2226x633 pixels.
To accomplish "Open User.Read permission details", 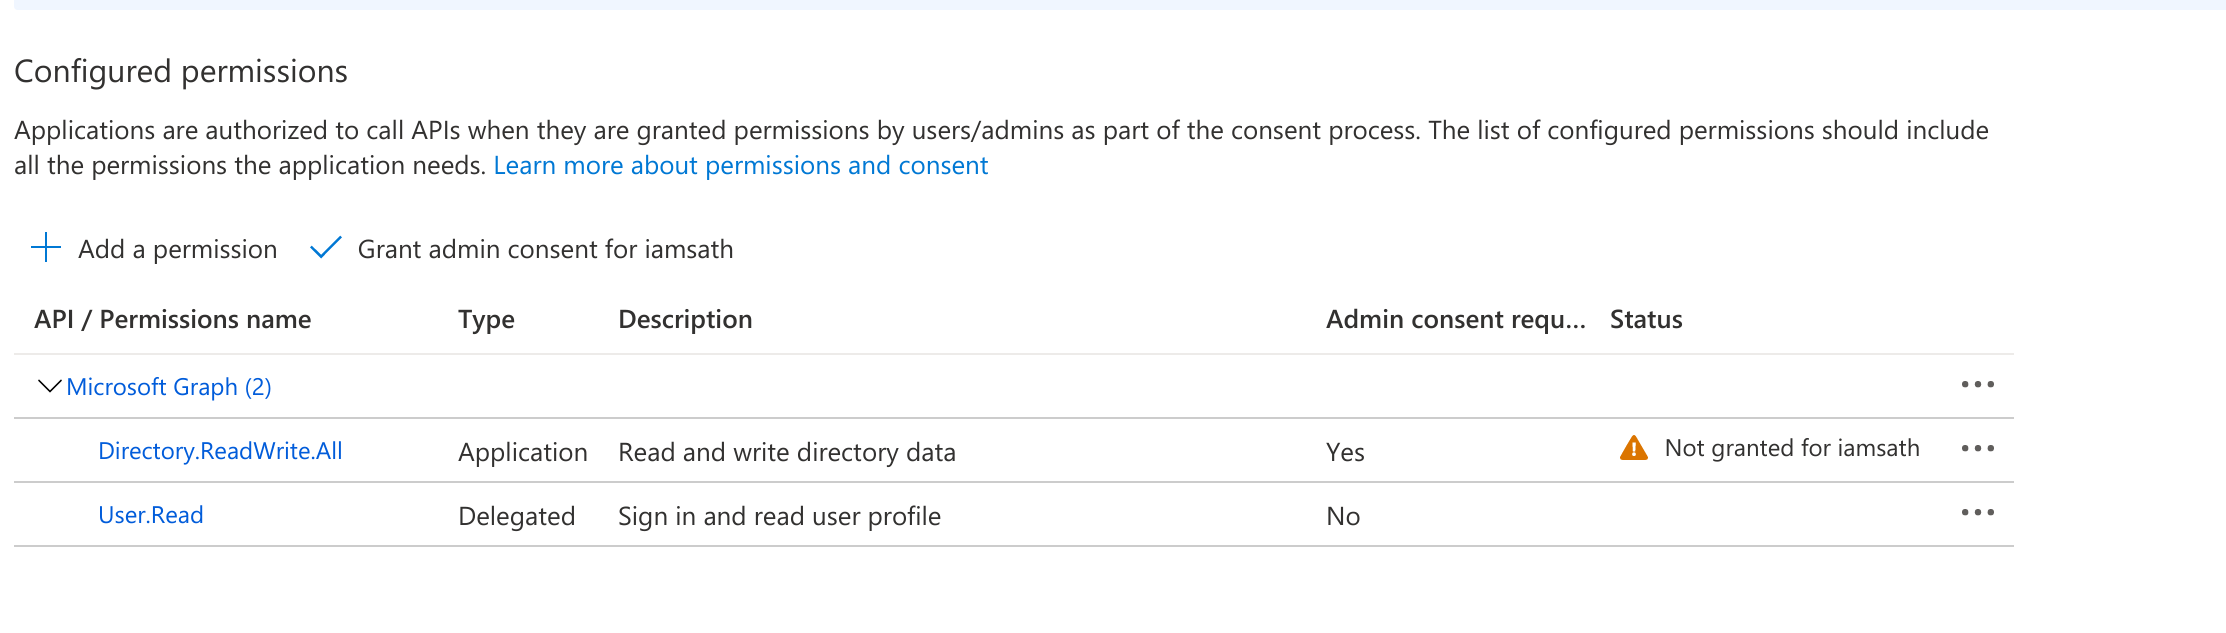I will (x=151, y=515).
